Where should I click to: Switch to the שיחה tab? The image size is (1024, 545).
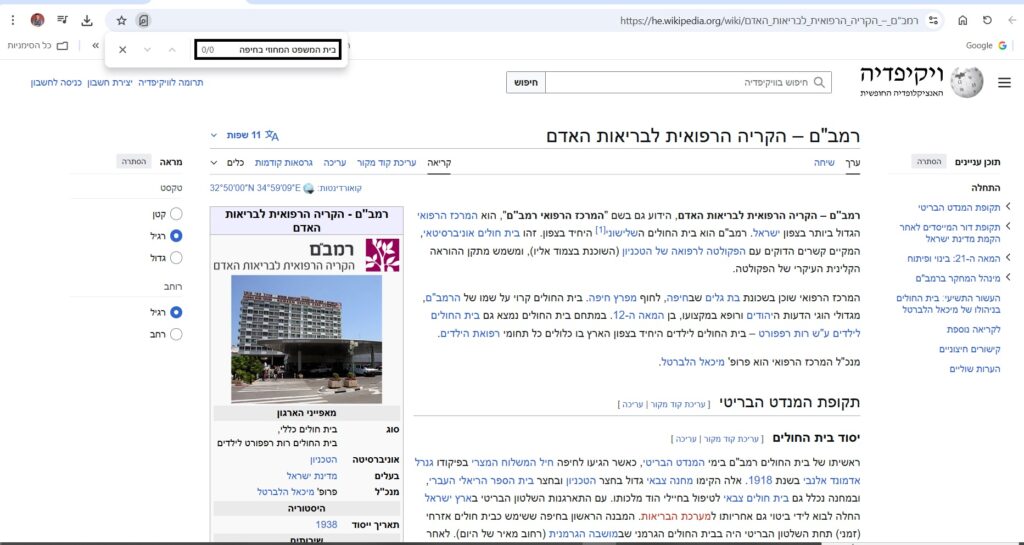824,163
